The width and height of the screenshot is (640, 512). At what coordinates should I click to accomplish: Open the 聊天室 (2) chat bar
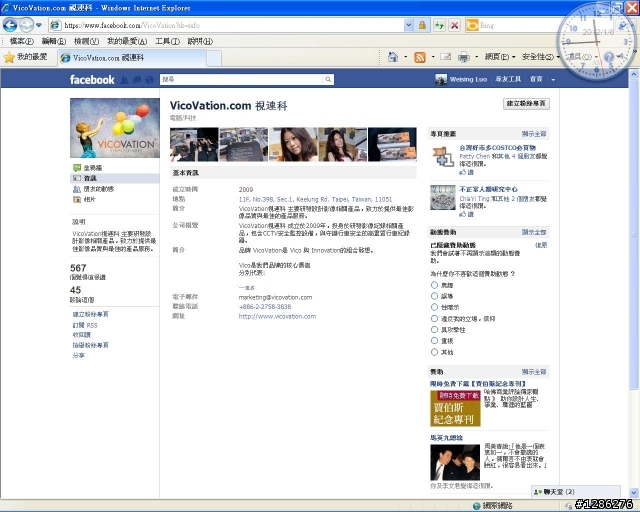point(576,492)
